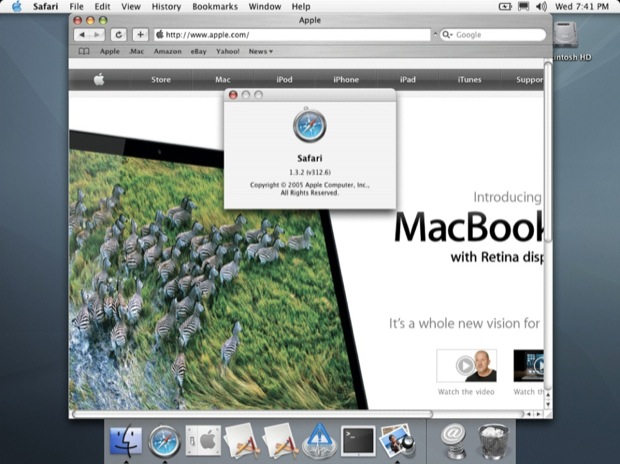Play the Jony Ive video thumbnail

[x=467, y=366]
